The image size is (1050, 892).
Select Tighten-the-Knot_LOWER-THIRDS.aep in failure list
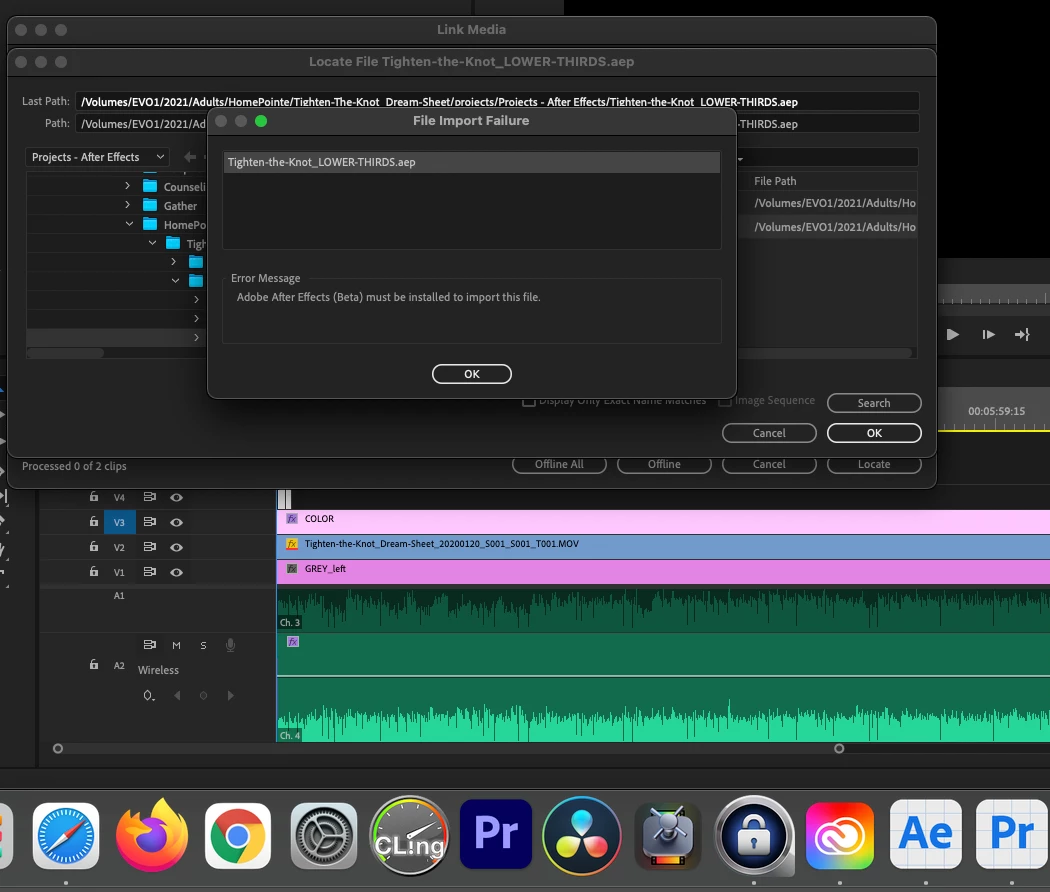click(x=471, y=162)
